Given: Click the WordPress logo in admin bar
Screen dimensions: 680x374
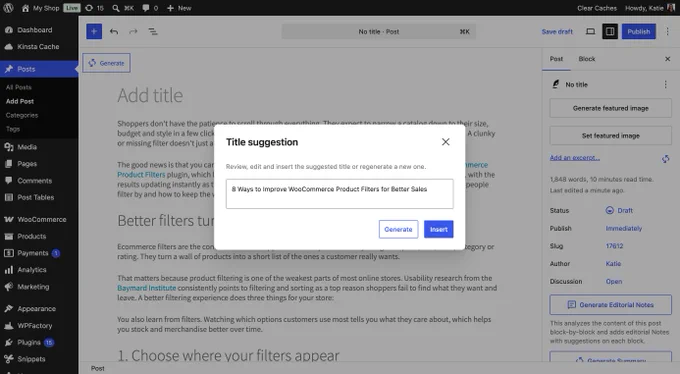Looking at the screenshot, I should click(8, 8).
